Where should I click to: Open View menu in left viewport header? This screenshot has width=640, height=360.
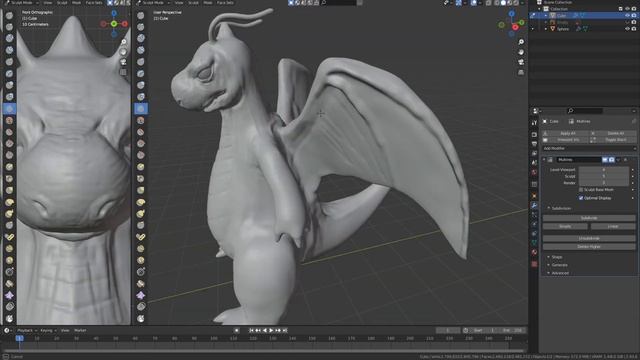tap(48, 3)
